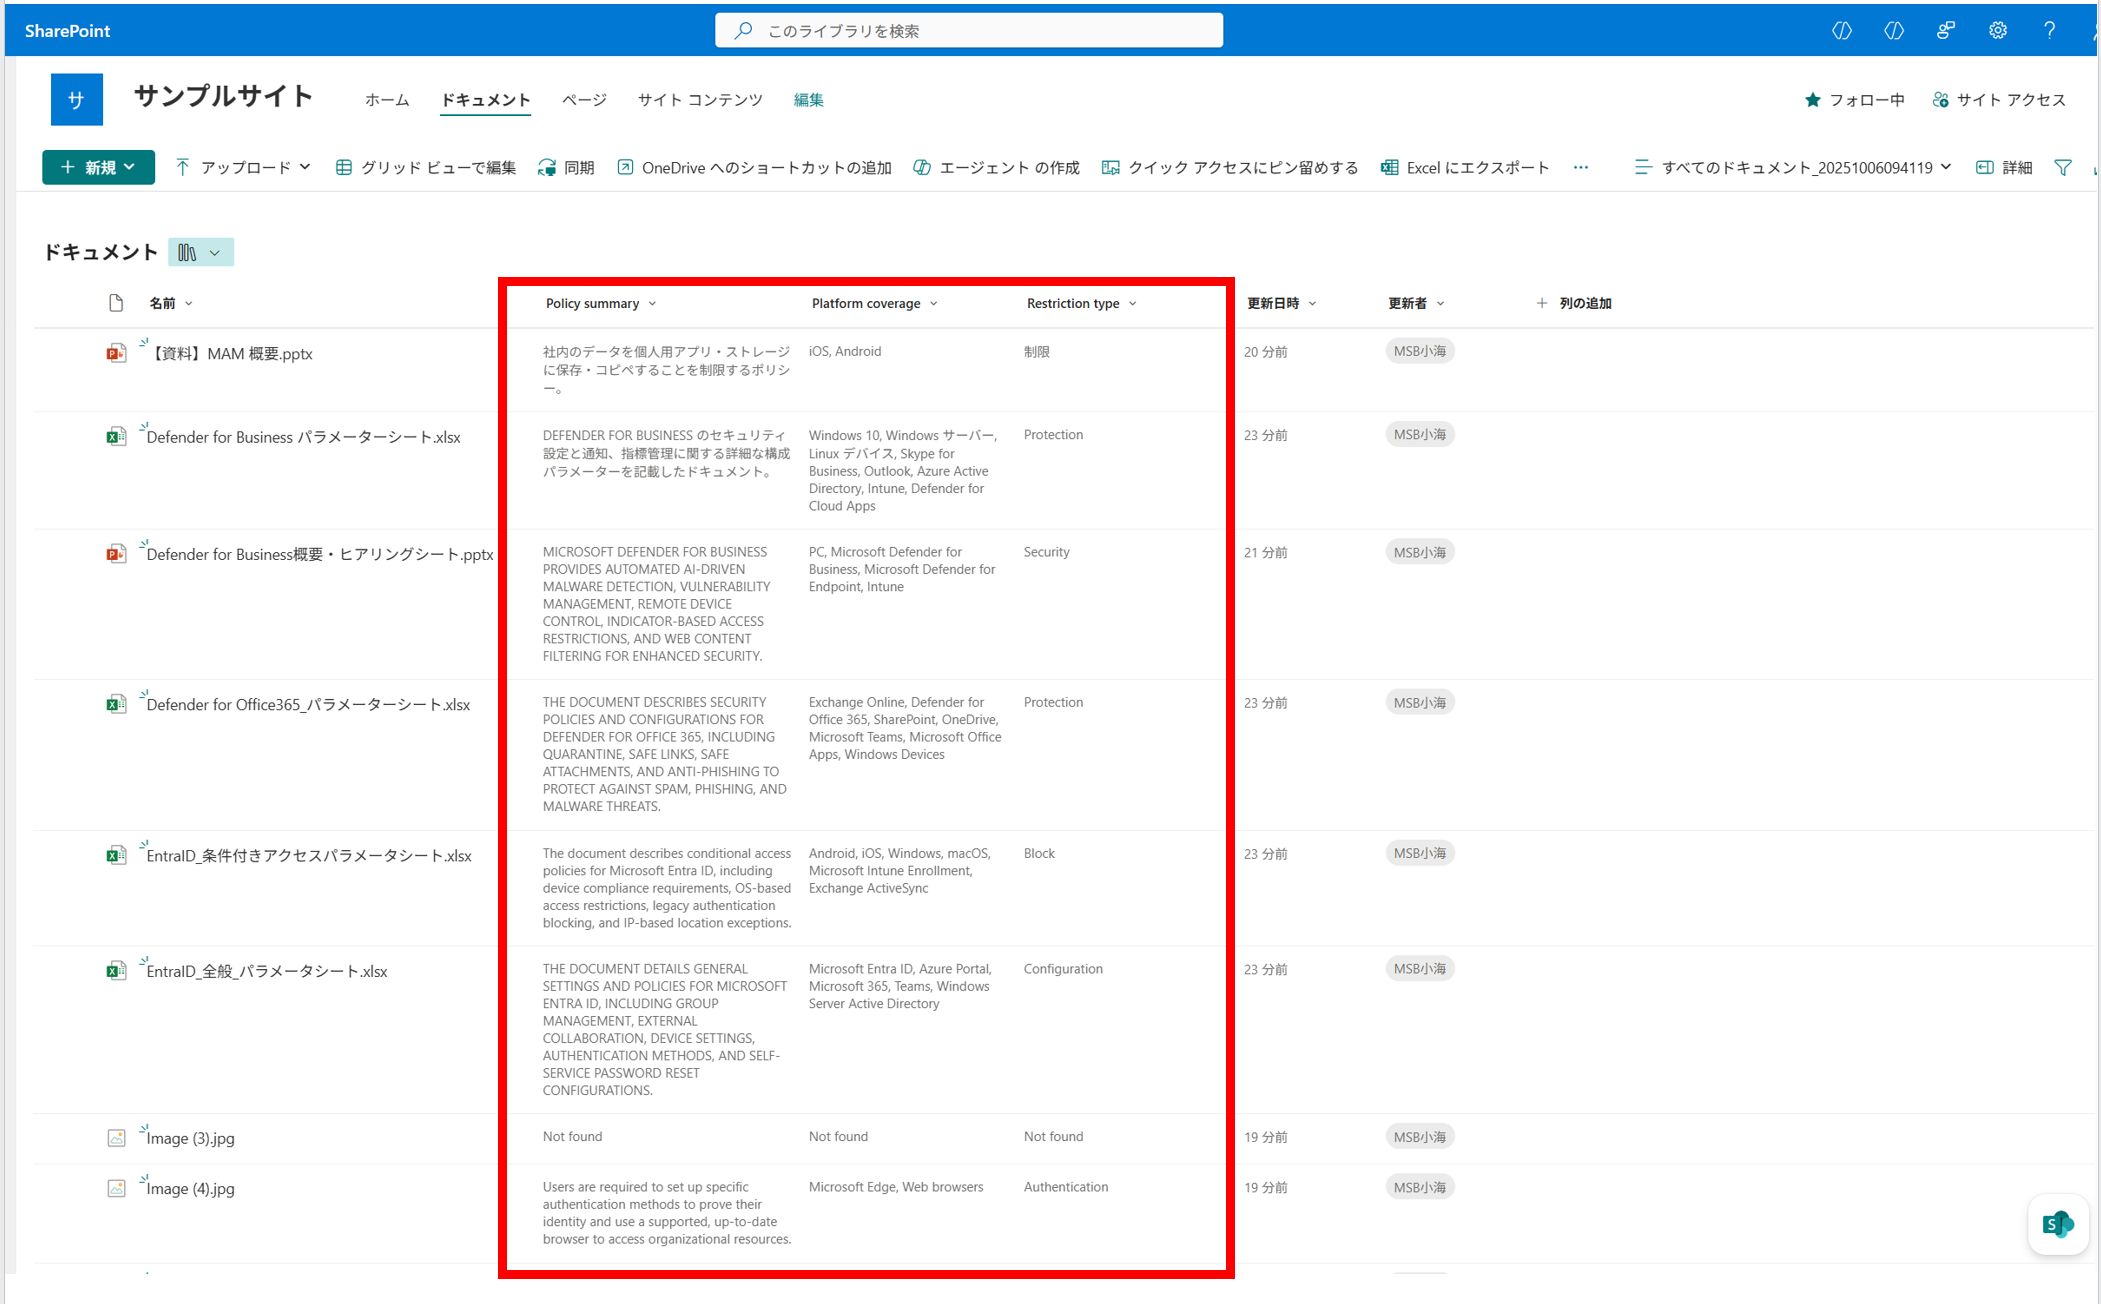
Task: Add a column with 列の追加
Action: pyautogui.click(x=1574, y=303)
